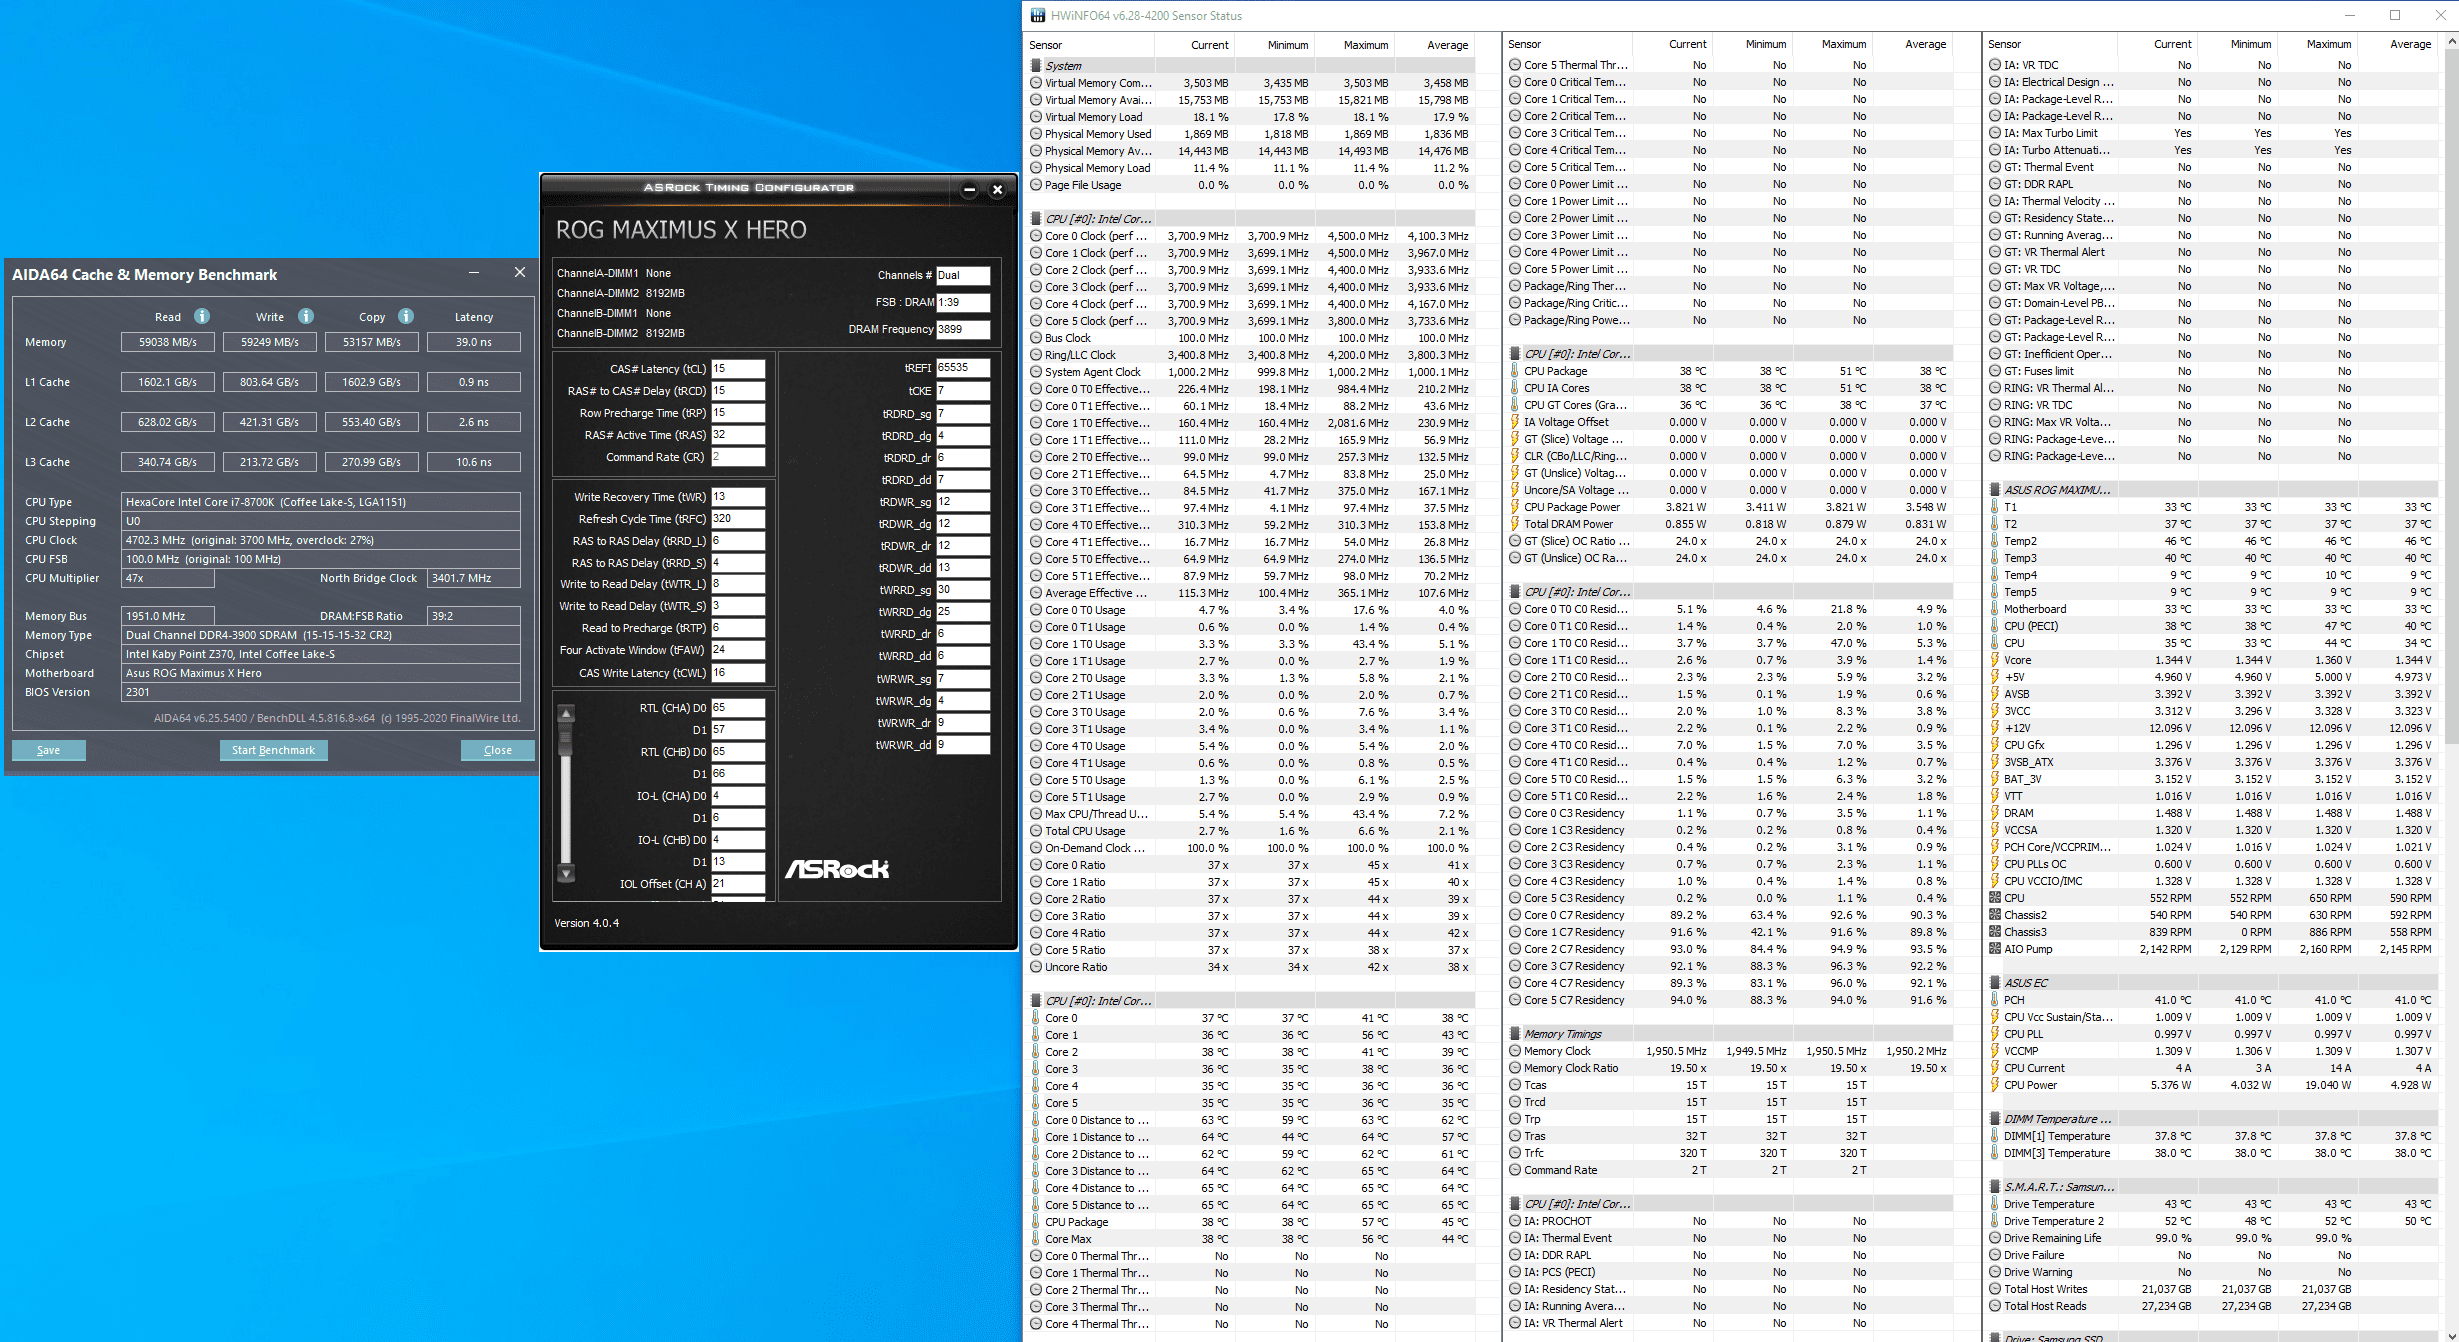Click the icon beside IA: PROCHOT

[1515, 1221]
